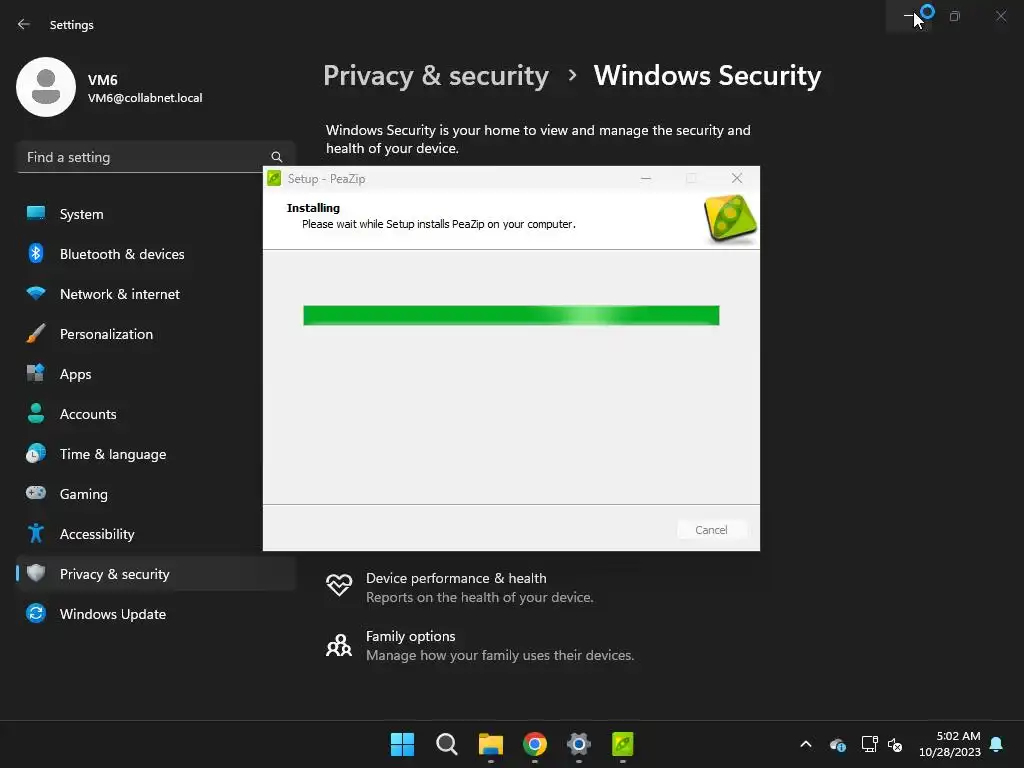Restore down the Settings window
The height and width of the screenshot is (768, 1024).
click(x=955, y=16)
